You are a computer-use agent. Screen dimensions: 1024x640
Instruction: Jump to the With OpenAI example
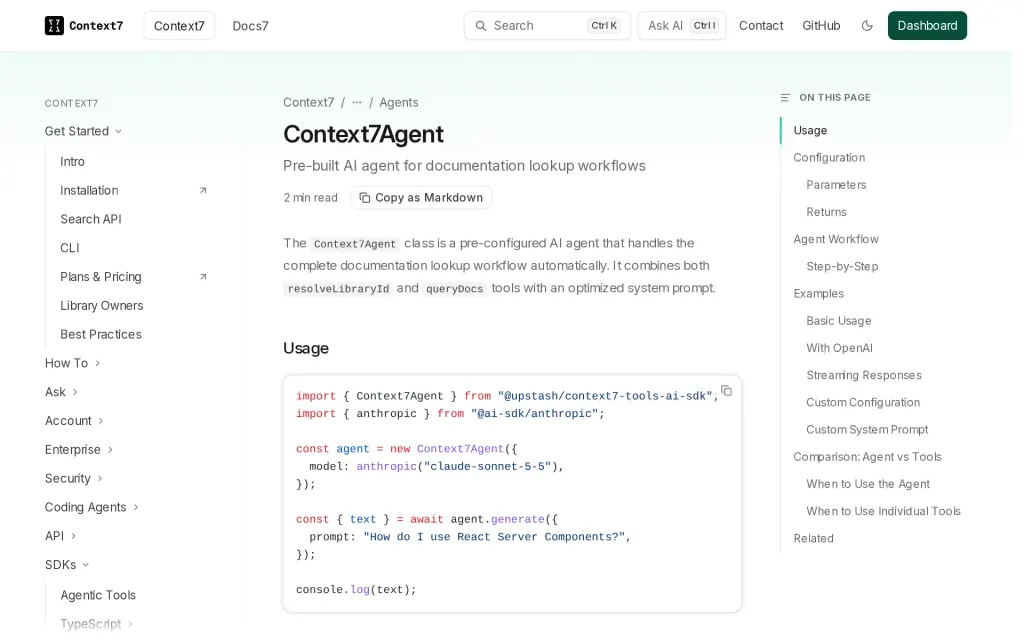coord(839,348)
